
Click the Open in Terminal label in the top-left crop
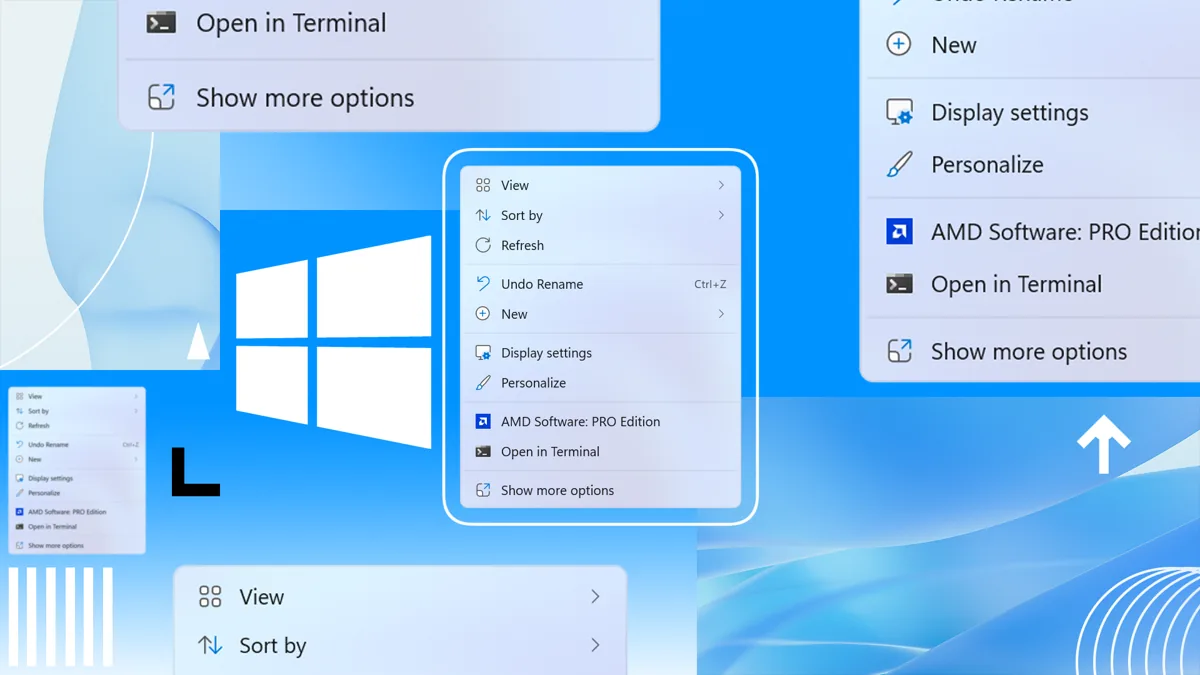click(x=291, y=23)
